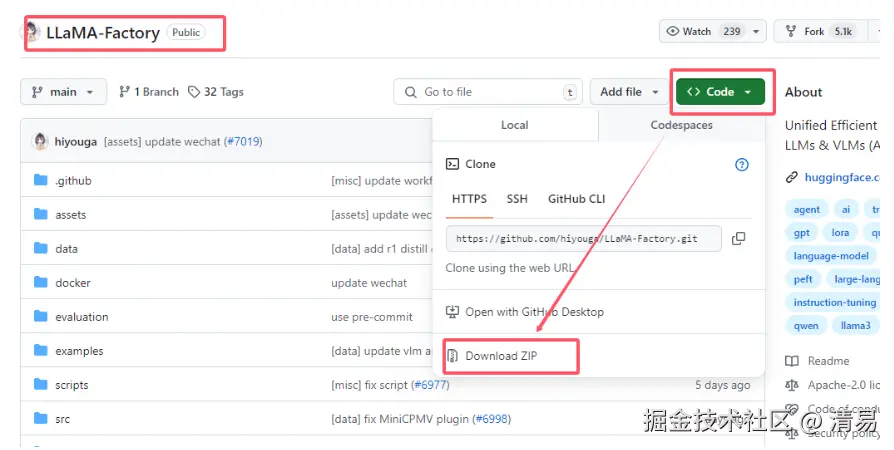Click the "[misc] fix script" commit message

(369, 385)
